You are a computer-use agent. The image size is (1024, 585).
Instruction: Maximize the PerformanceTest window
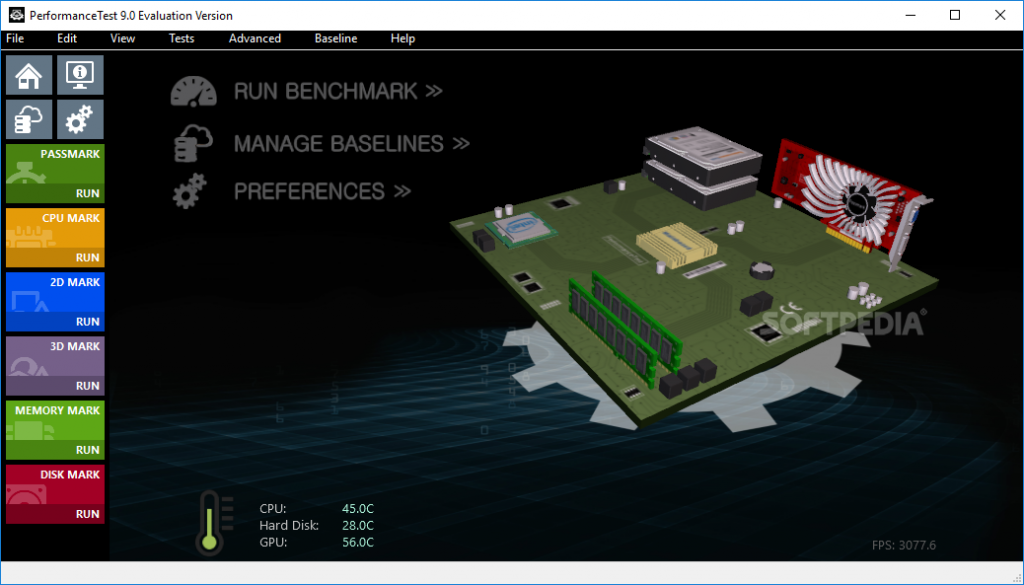pyautogui.click(x=955, y=15)
